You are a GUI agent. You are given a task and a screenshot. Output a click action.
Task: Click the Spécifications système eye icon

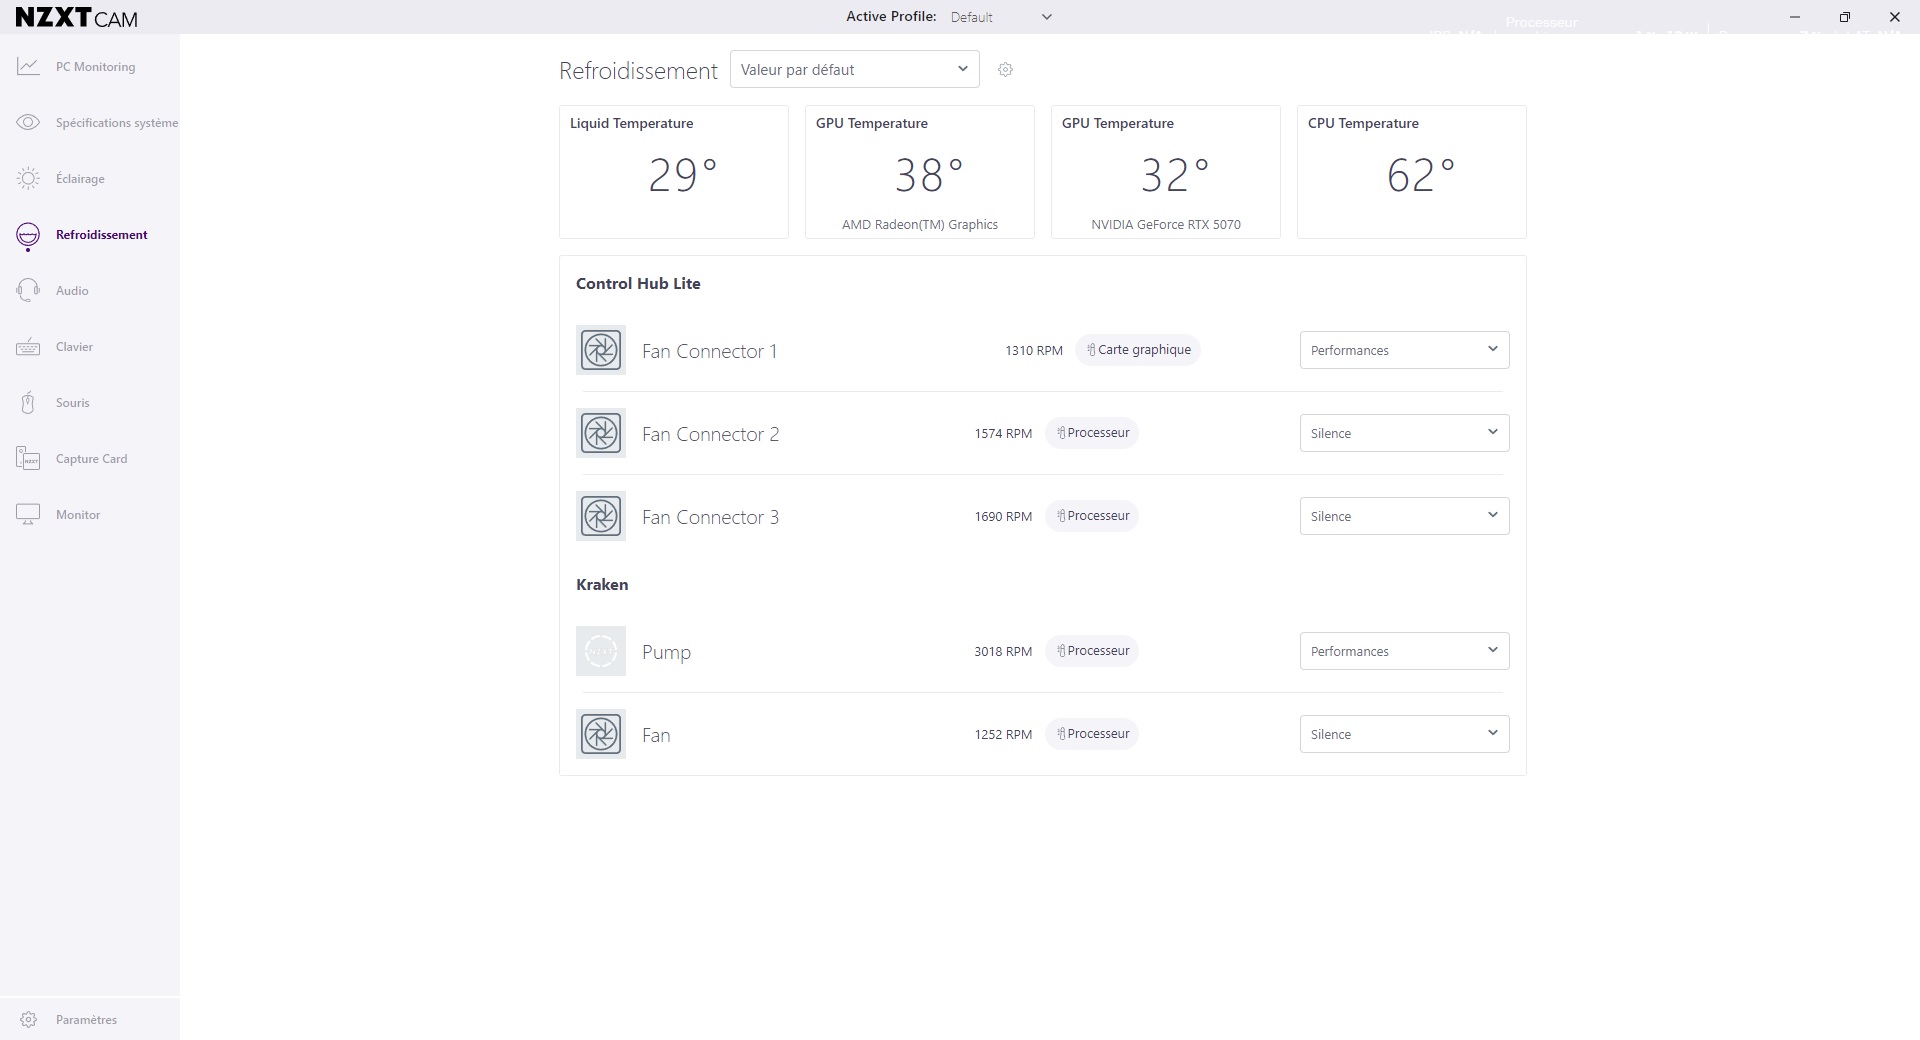point(28,123)
